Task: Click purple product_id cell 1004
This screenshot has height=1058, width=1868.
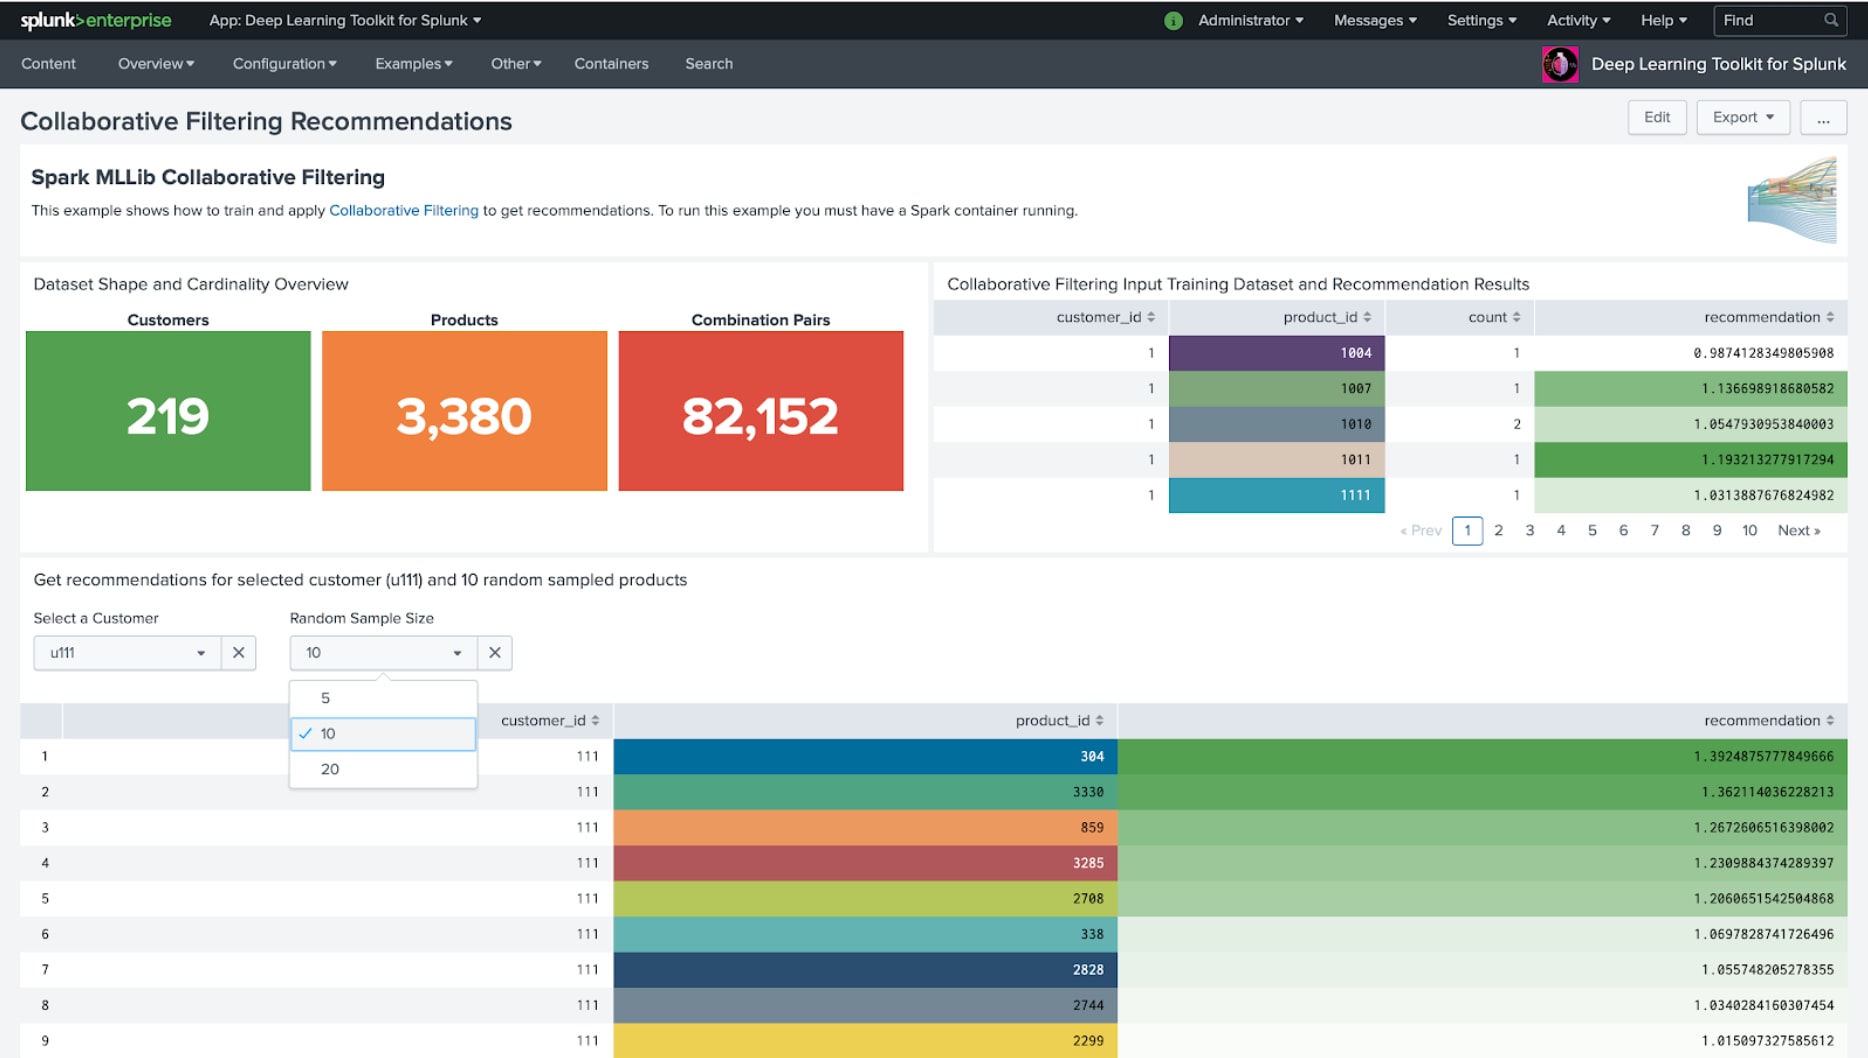Action: (x=1277, y=353)
